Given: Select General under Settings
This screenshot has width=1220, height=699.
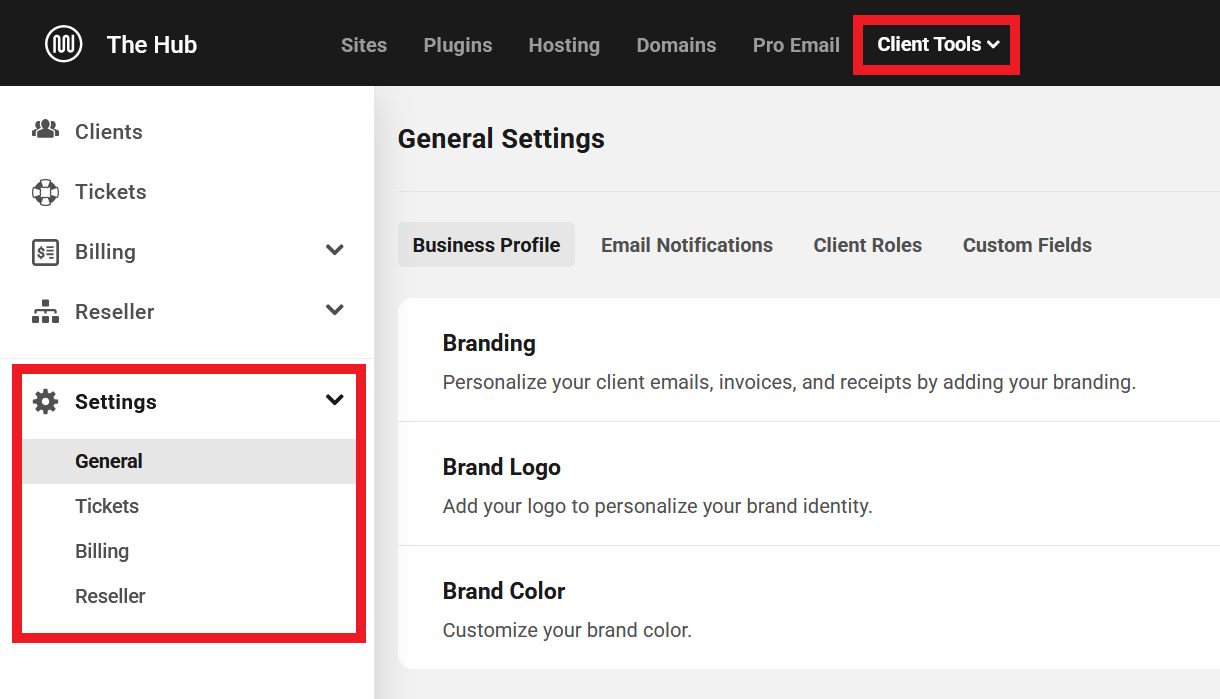Looking at the screenshot, I should (189, 461).
